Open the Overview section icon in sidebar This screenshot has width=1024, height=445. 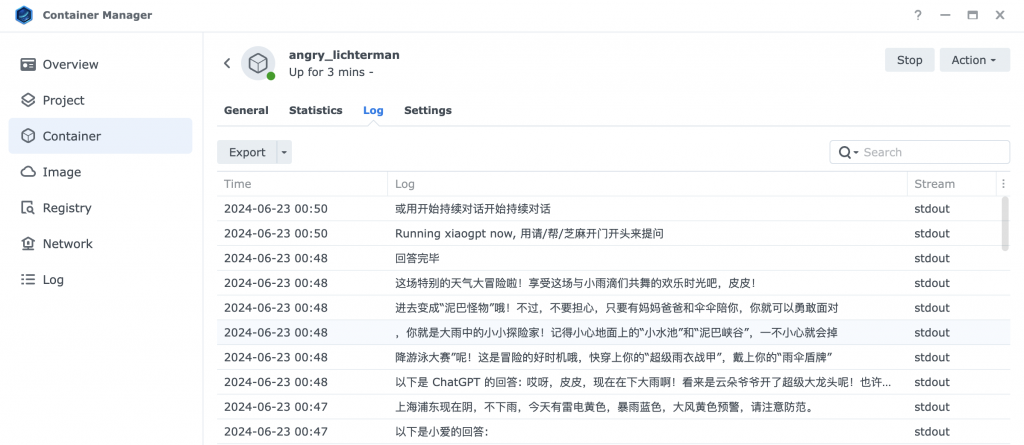(28, 64)
